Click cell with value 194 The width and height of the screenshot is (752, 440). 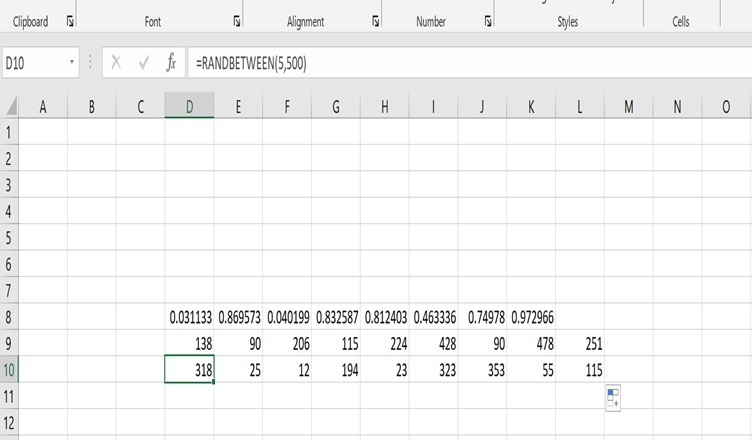(x=336, y=369)
